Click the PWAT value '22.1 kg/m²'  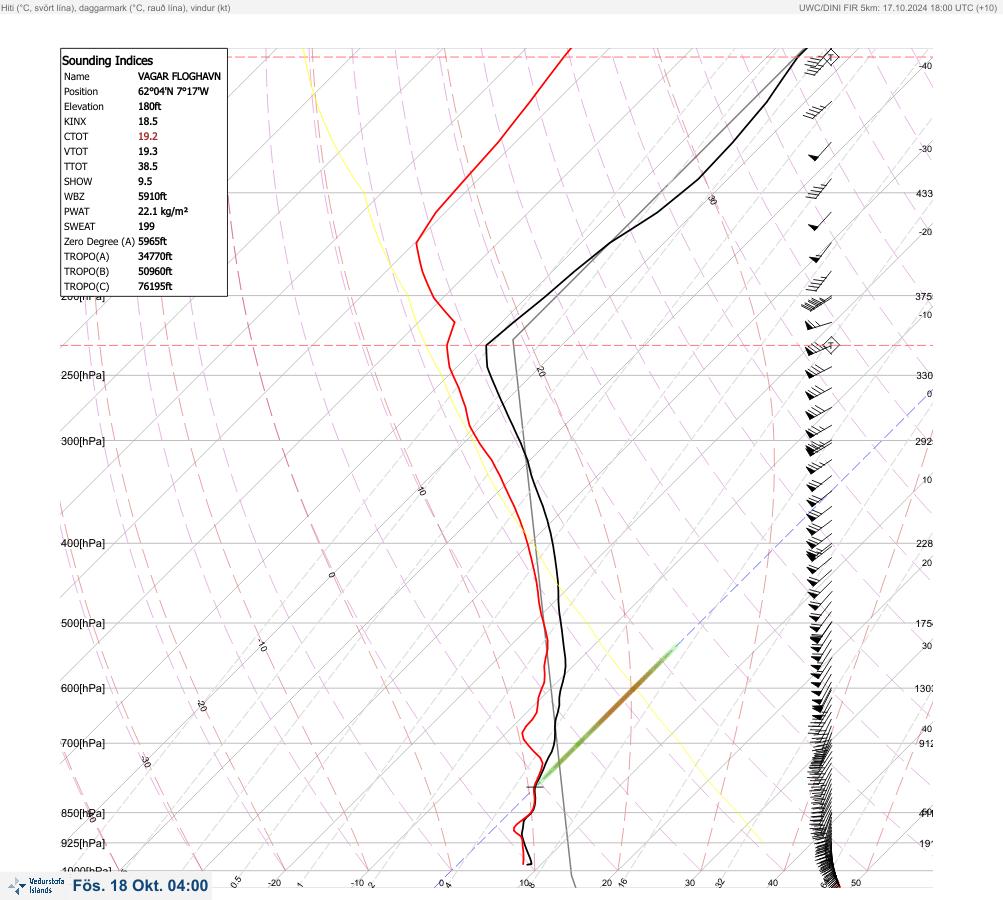(x=163, y=211)
